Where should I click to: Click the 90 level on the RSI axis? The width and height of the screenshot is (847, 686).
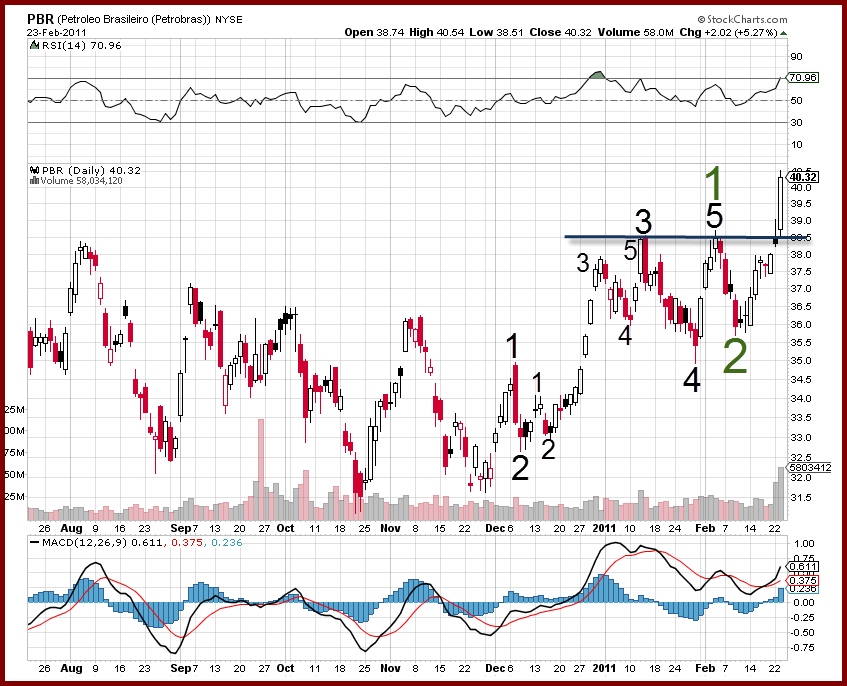pos(796,57)
